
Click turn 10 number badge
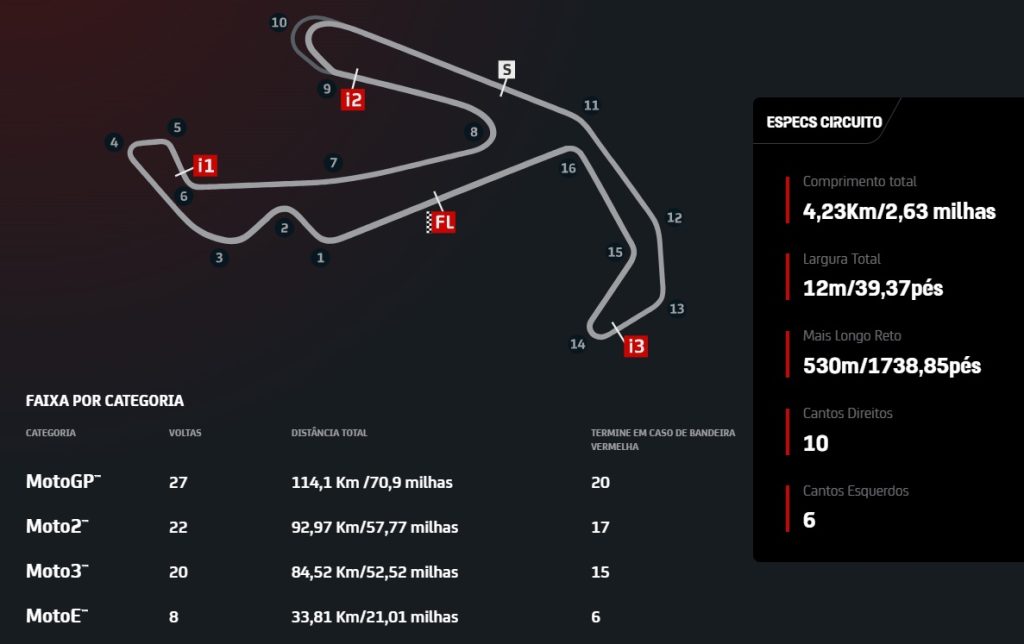pyautogui.click(x=279, y=22)
